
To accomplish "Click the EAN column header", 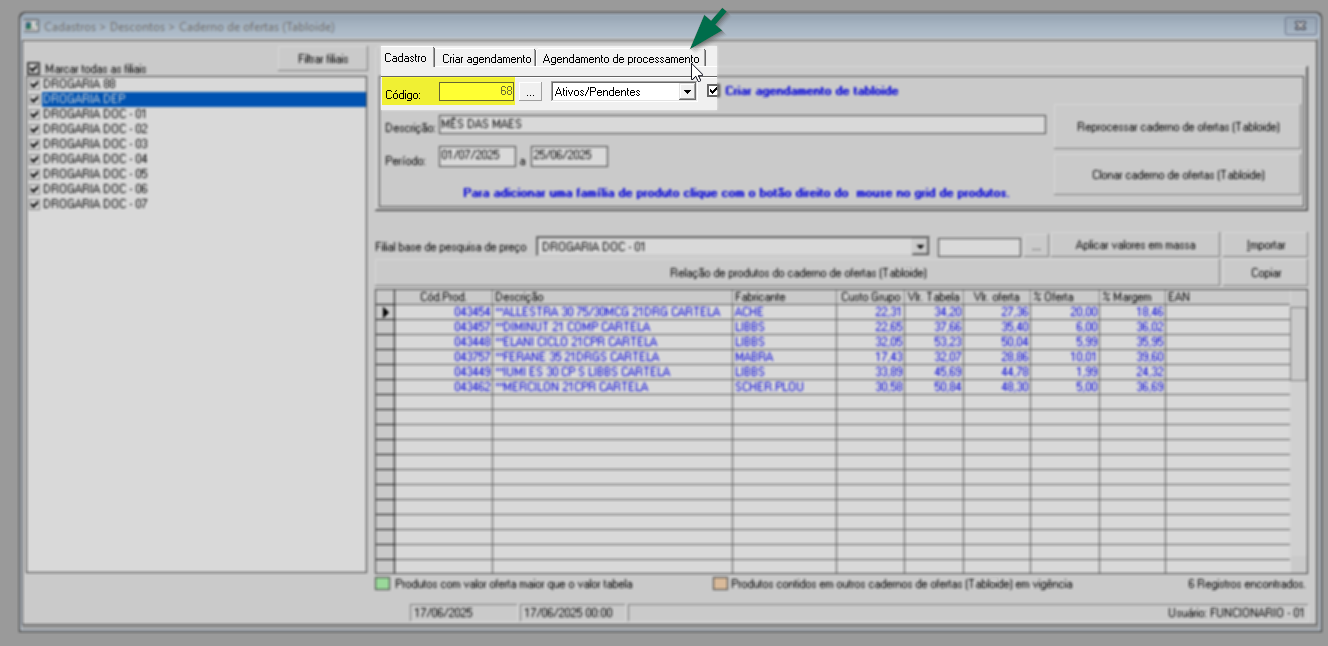I will 1228,297.
